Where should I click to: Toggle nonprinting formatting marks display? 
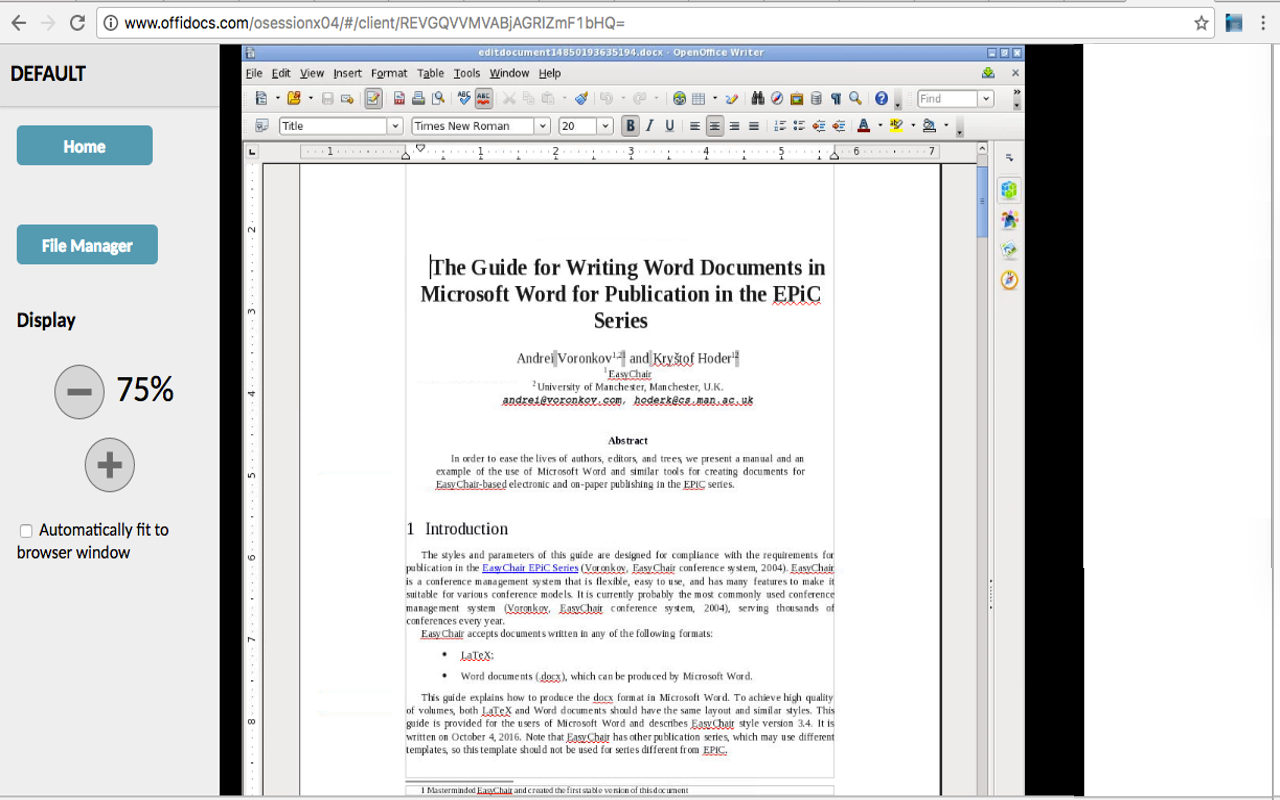[x=836, y=98]
